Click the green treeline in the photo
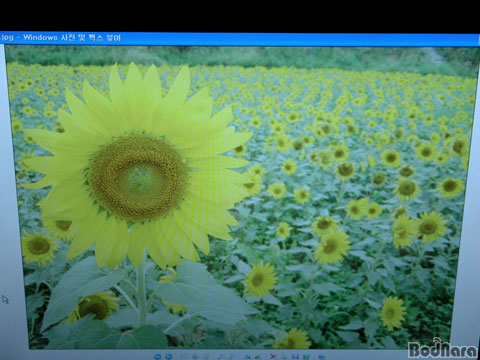This screenshot has width=480, height=360. coord(240,57)
